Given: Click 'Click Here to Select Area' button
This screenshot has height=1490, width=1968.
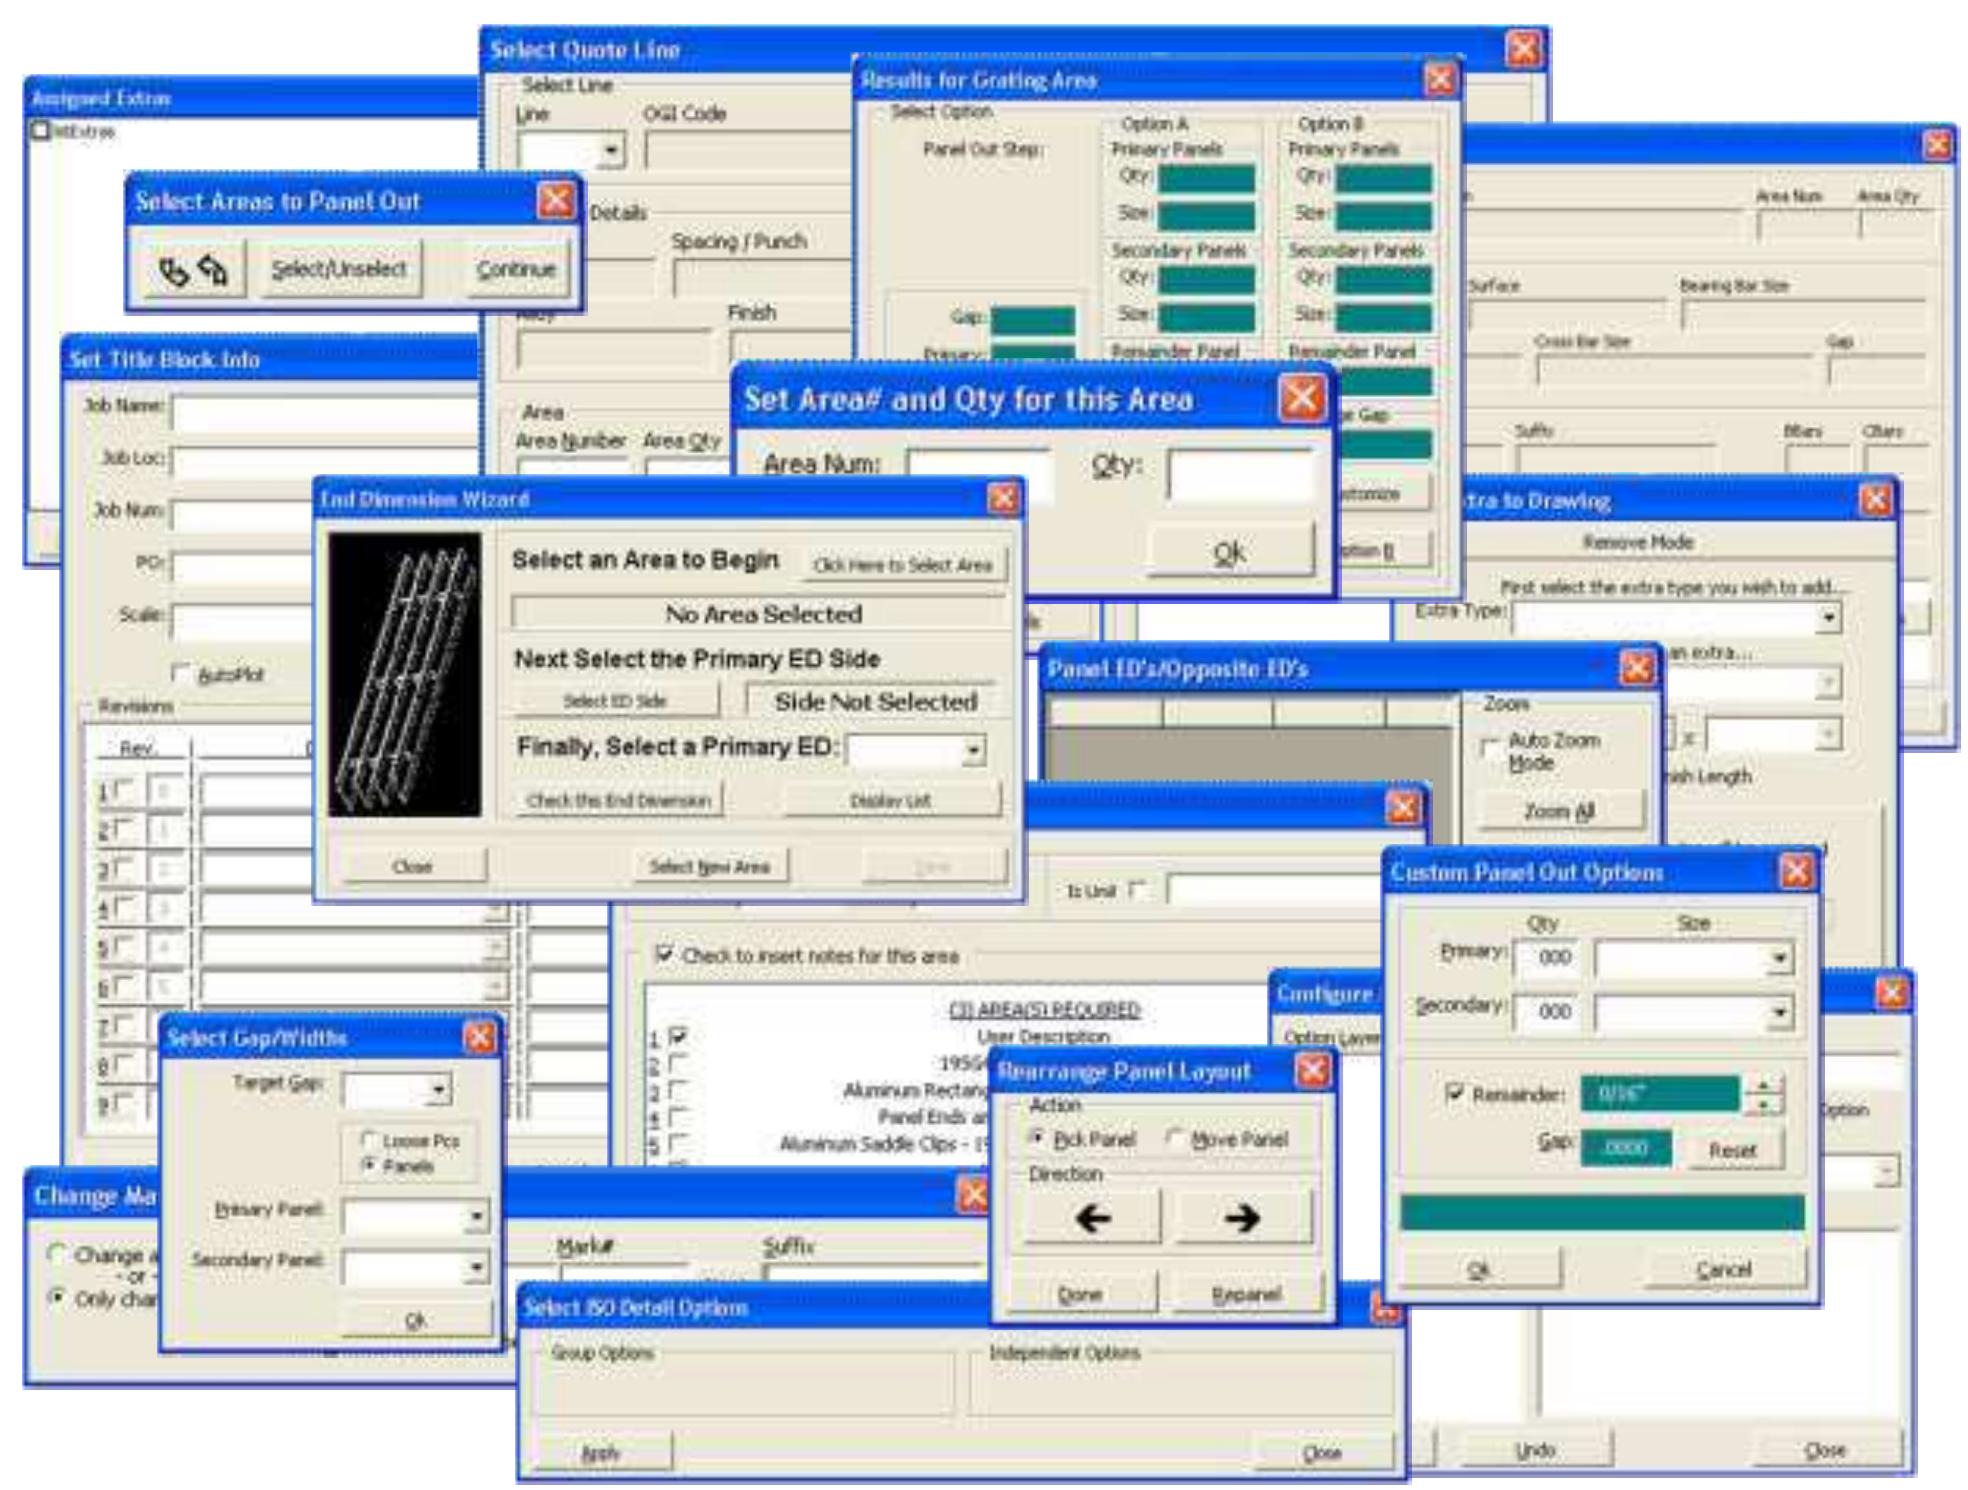Looking at the screenshot, I should (x=902, y=565).
